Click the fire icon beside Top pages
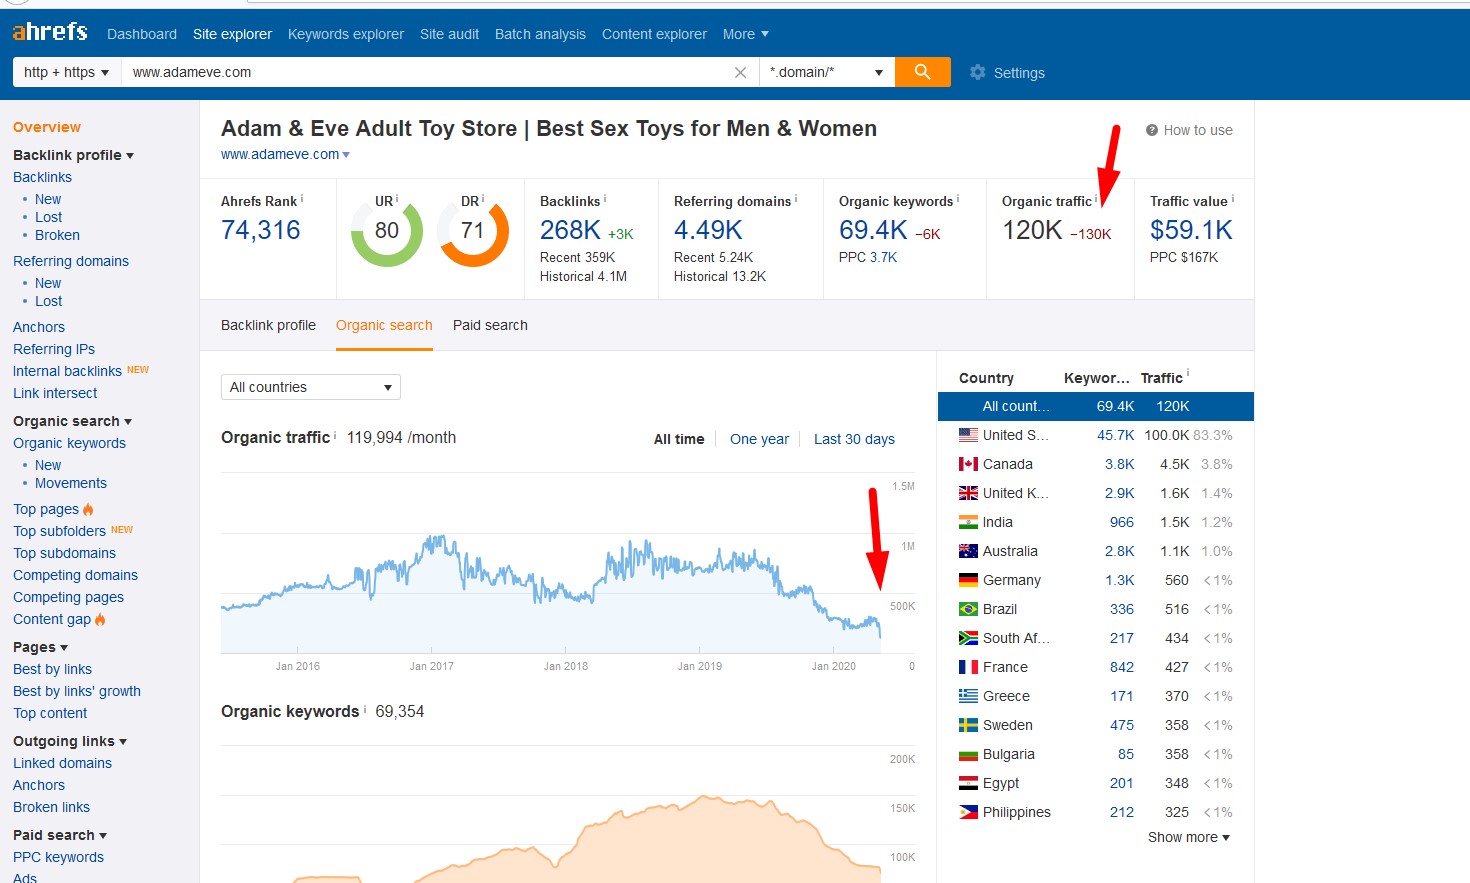The image size is (1470, 883). point(88,509)
